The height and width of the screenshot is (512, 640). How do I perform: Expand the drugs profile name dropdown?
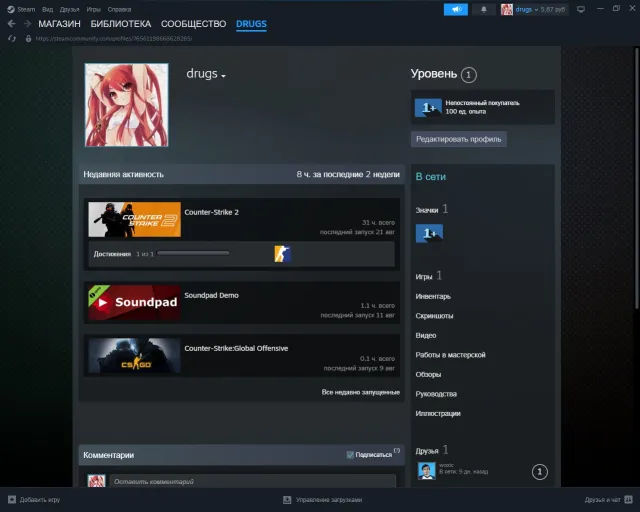(x=223, y=76)
